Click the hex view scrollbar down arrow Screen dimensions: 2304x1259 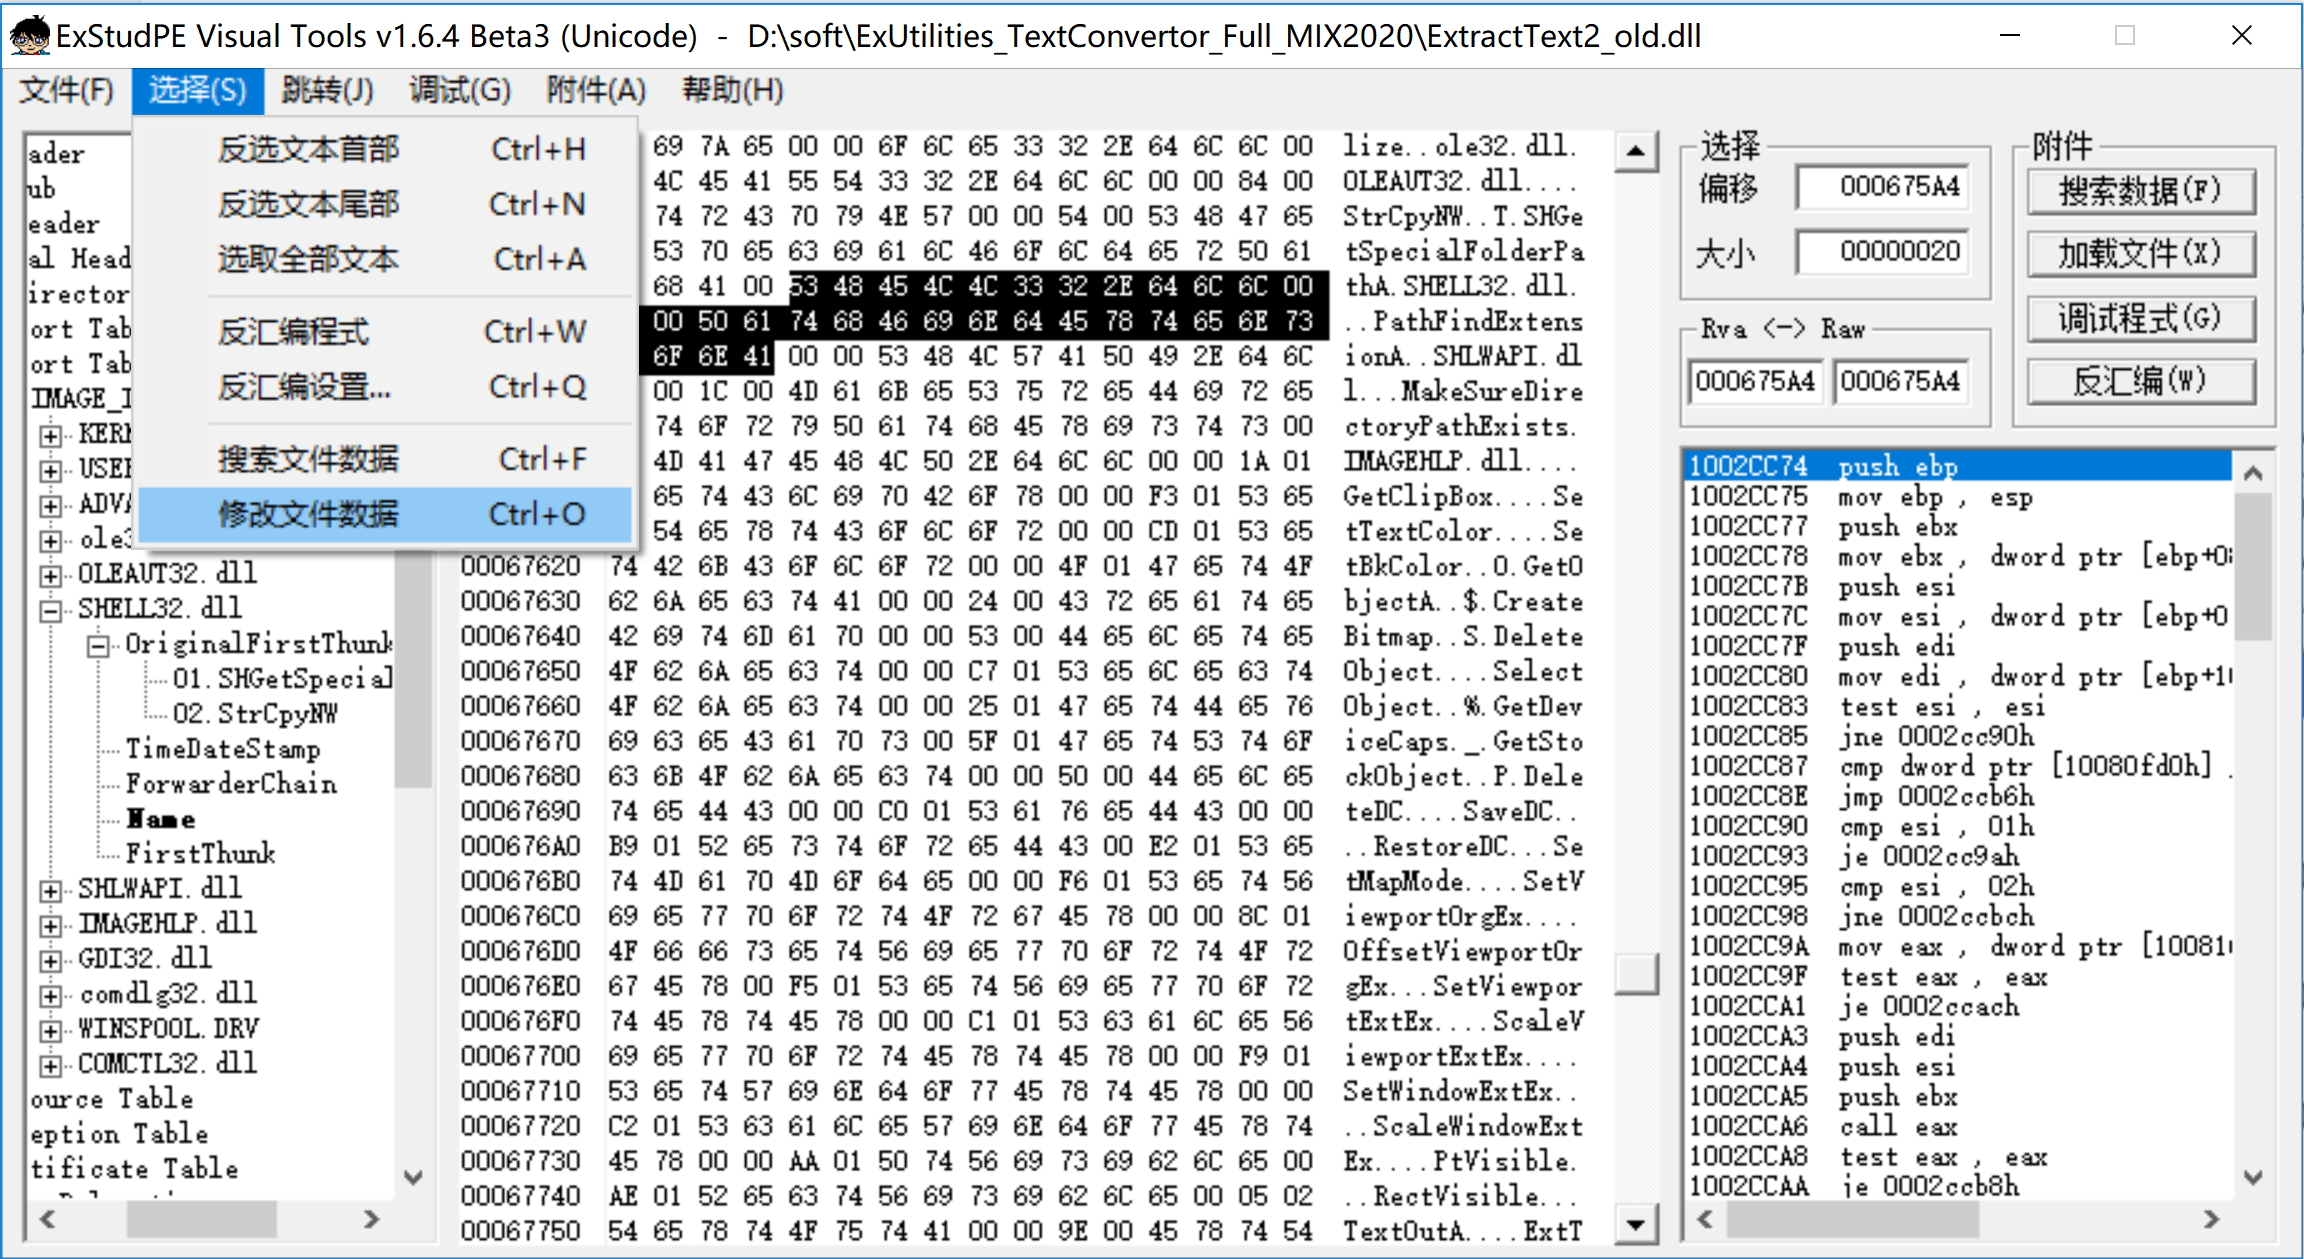tap(1636, 1222)
